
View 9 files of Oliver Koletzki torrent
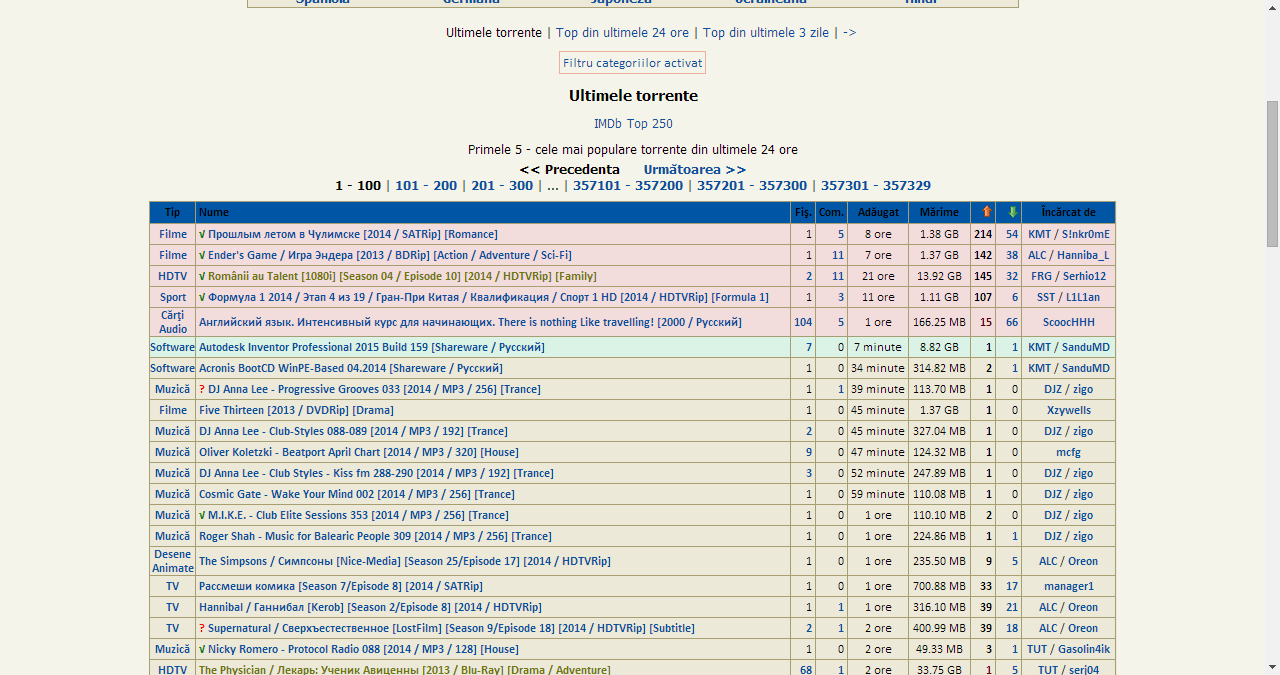(x=809, y=452)
